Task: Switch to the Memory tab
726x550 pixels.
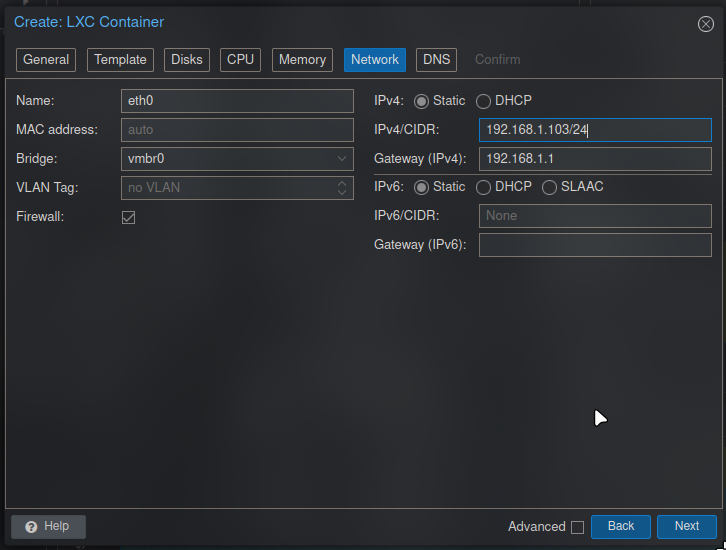Action: tap(302, 60)
